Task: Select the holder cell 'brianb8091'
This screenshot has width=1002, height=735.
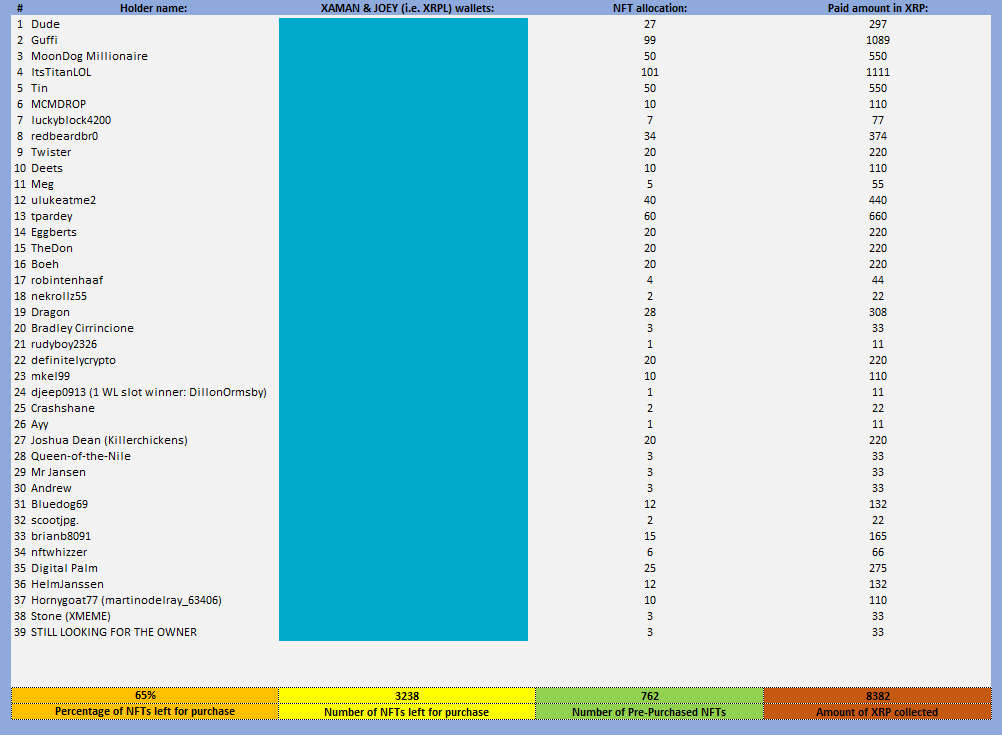Action: click(61, 536)
